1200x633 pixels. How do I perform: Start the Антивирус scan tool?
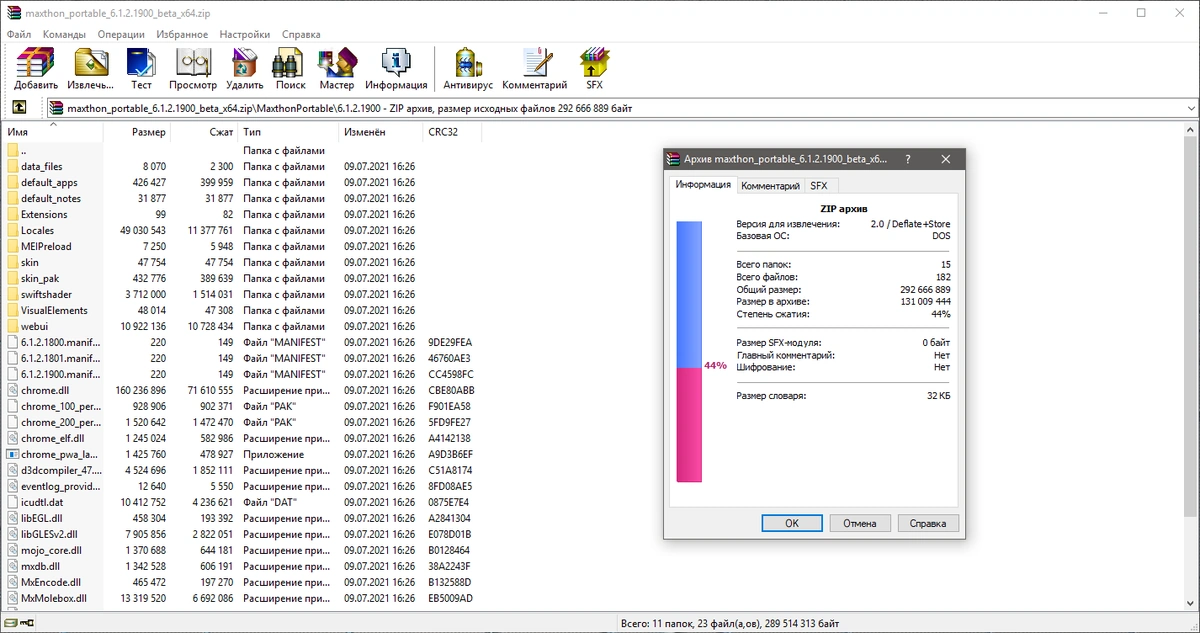pyautogui.click(x=468, y=62)
